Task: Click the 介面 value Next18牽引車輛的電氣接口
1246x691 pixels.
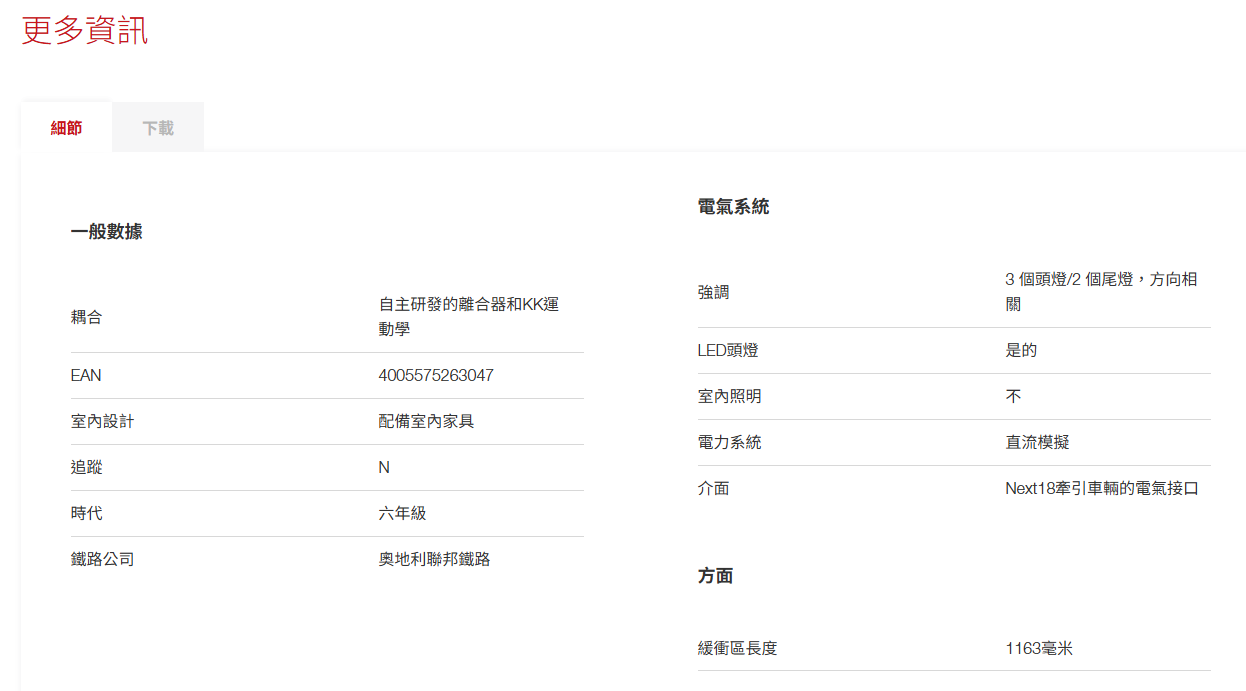Action: [x=1103, y=488]
